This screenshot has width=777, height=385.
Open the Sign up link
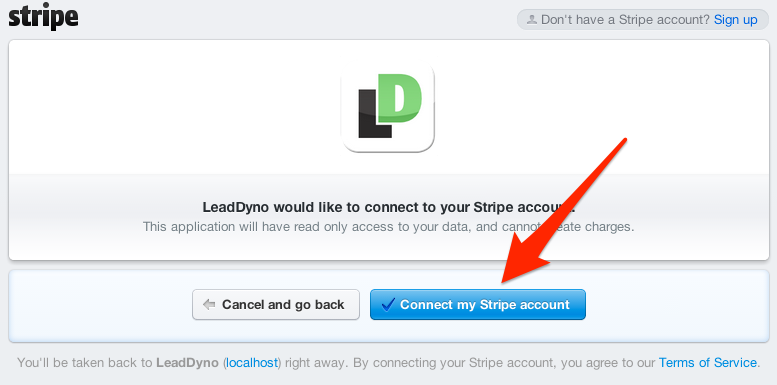(735, 20)
